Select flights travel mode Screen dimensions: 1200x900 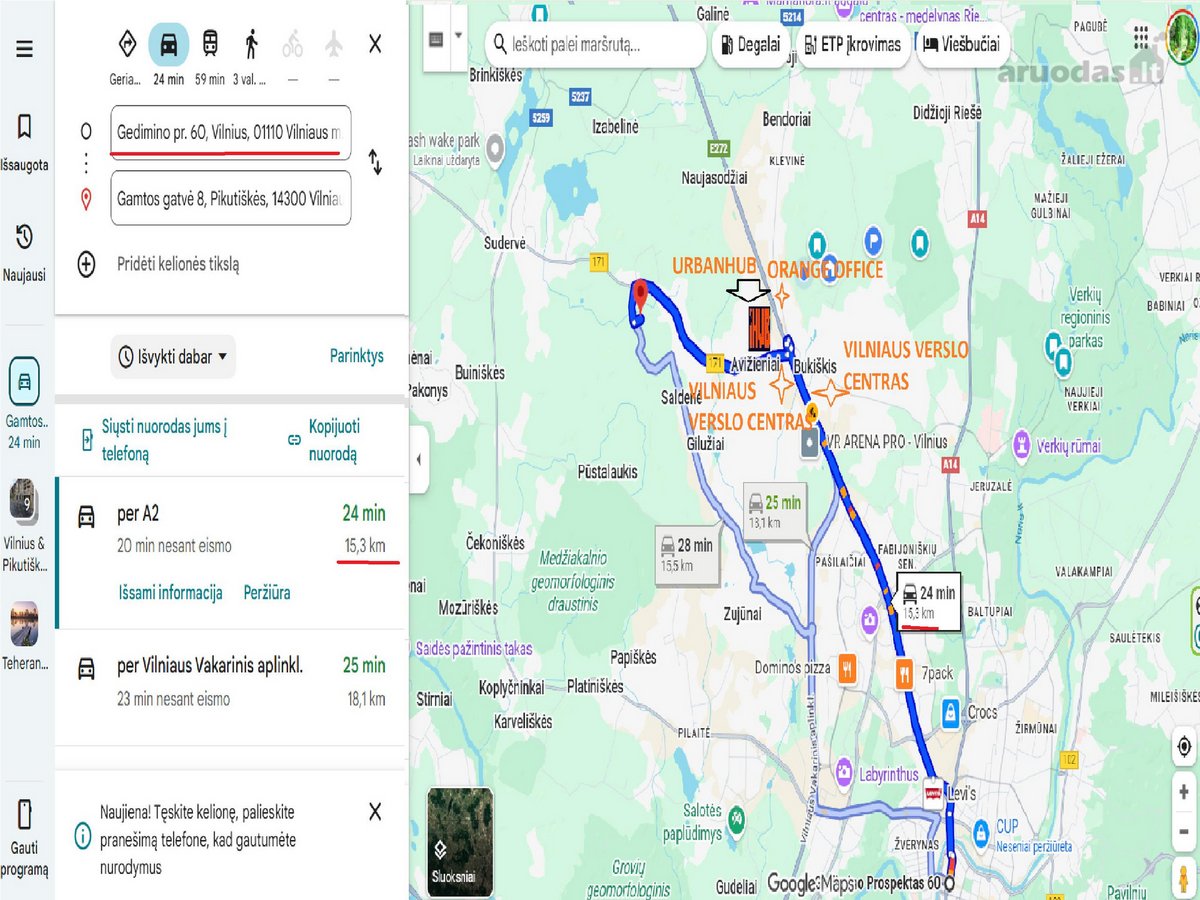pyautogui.click(x=333, y=44)
